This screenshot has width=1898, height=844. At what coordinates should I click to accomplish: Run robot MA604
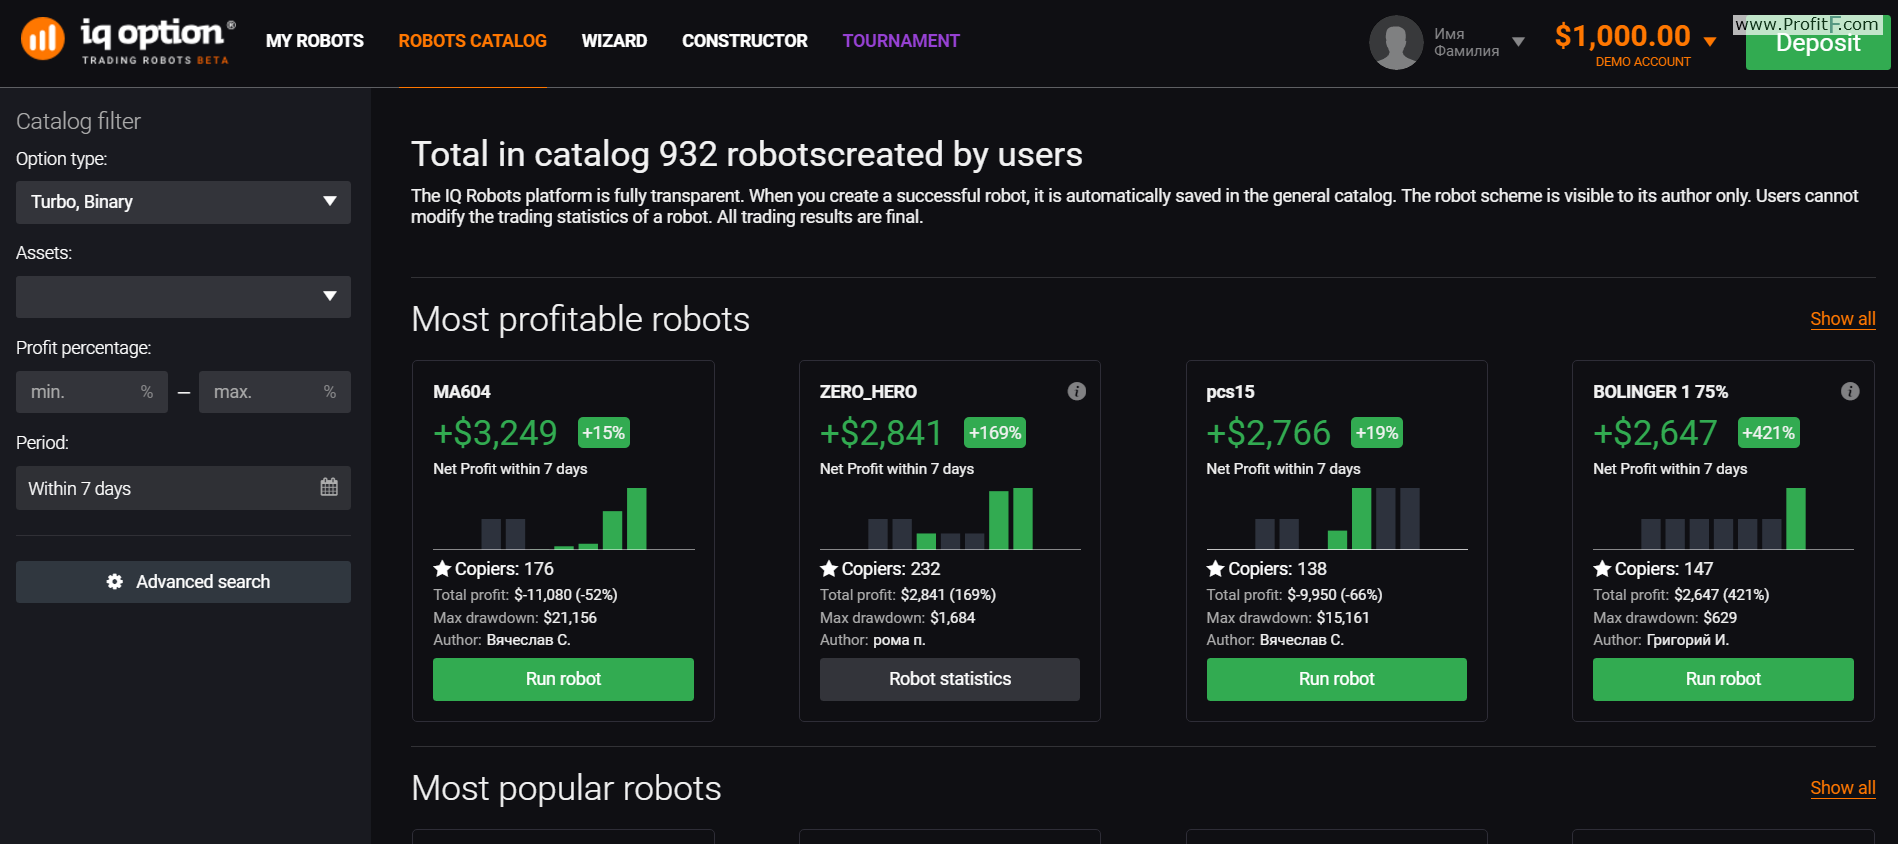563,679
